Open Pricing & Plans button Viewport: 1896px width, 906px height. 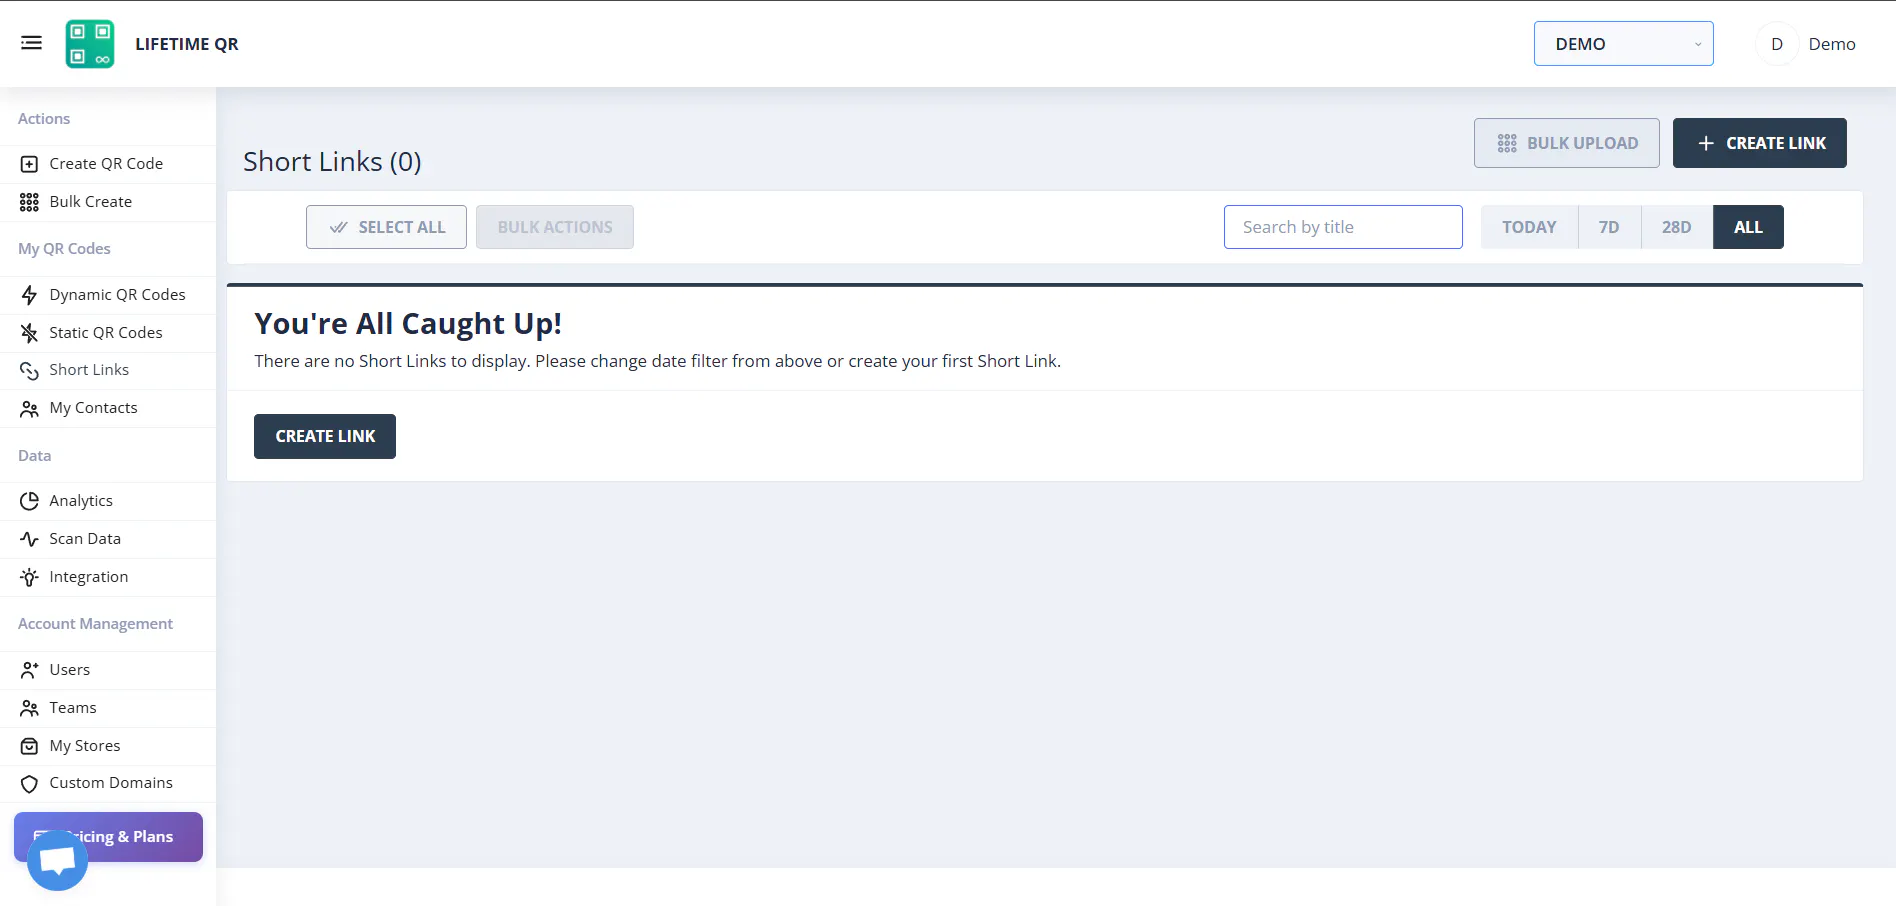tap(108, 837)
